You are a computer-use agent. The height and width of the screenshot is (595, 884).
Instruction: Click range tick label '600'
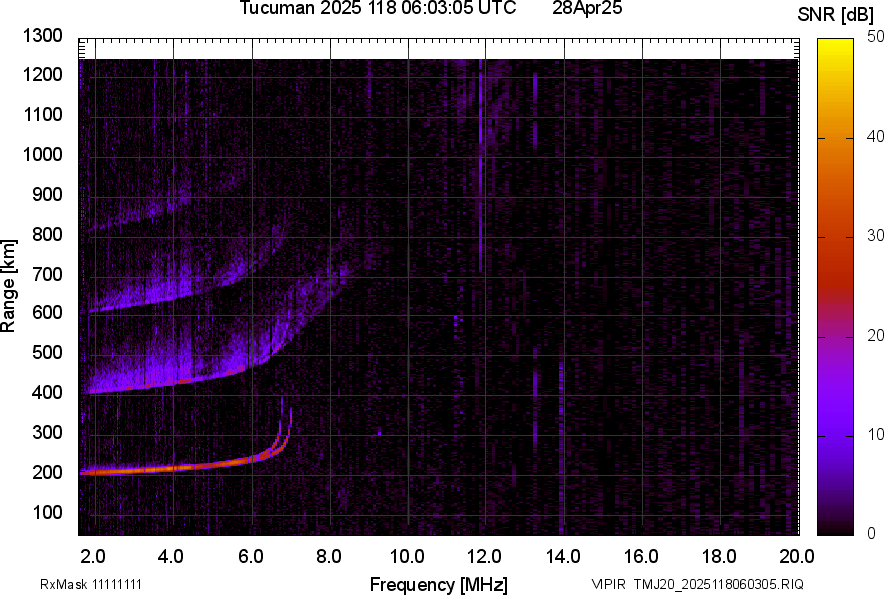[x=47, y=312]
